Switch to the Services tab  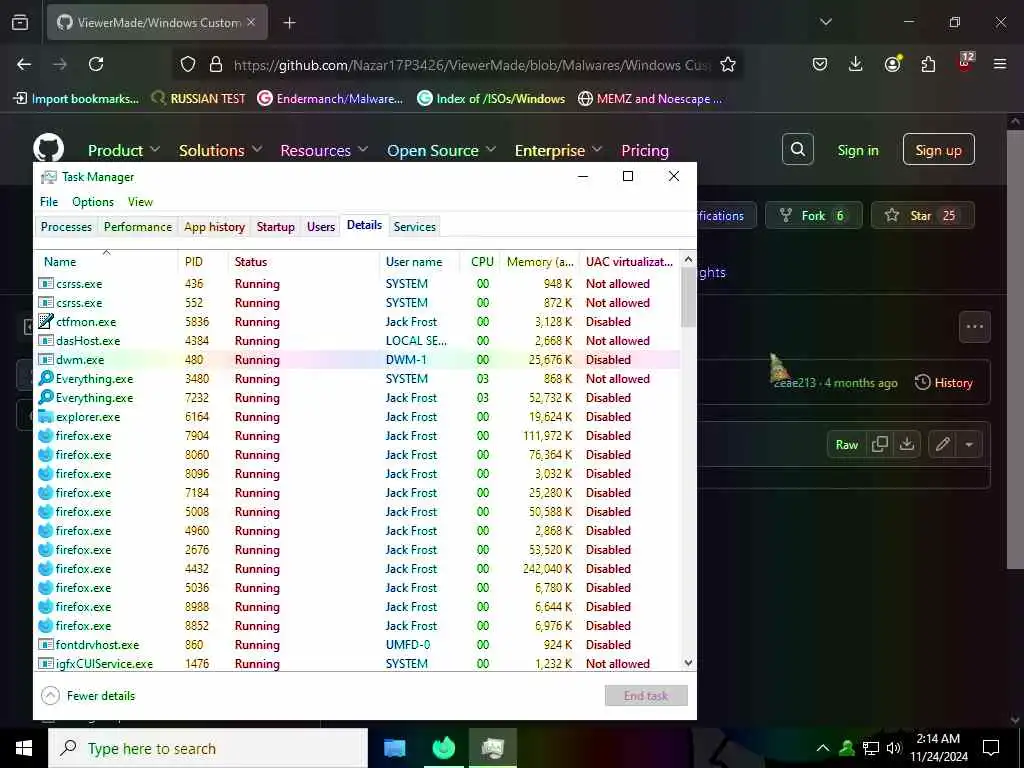click(414, 227)
